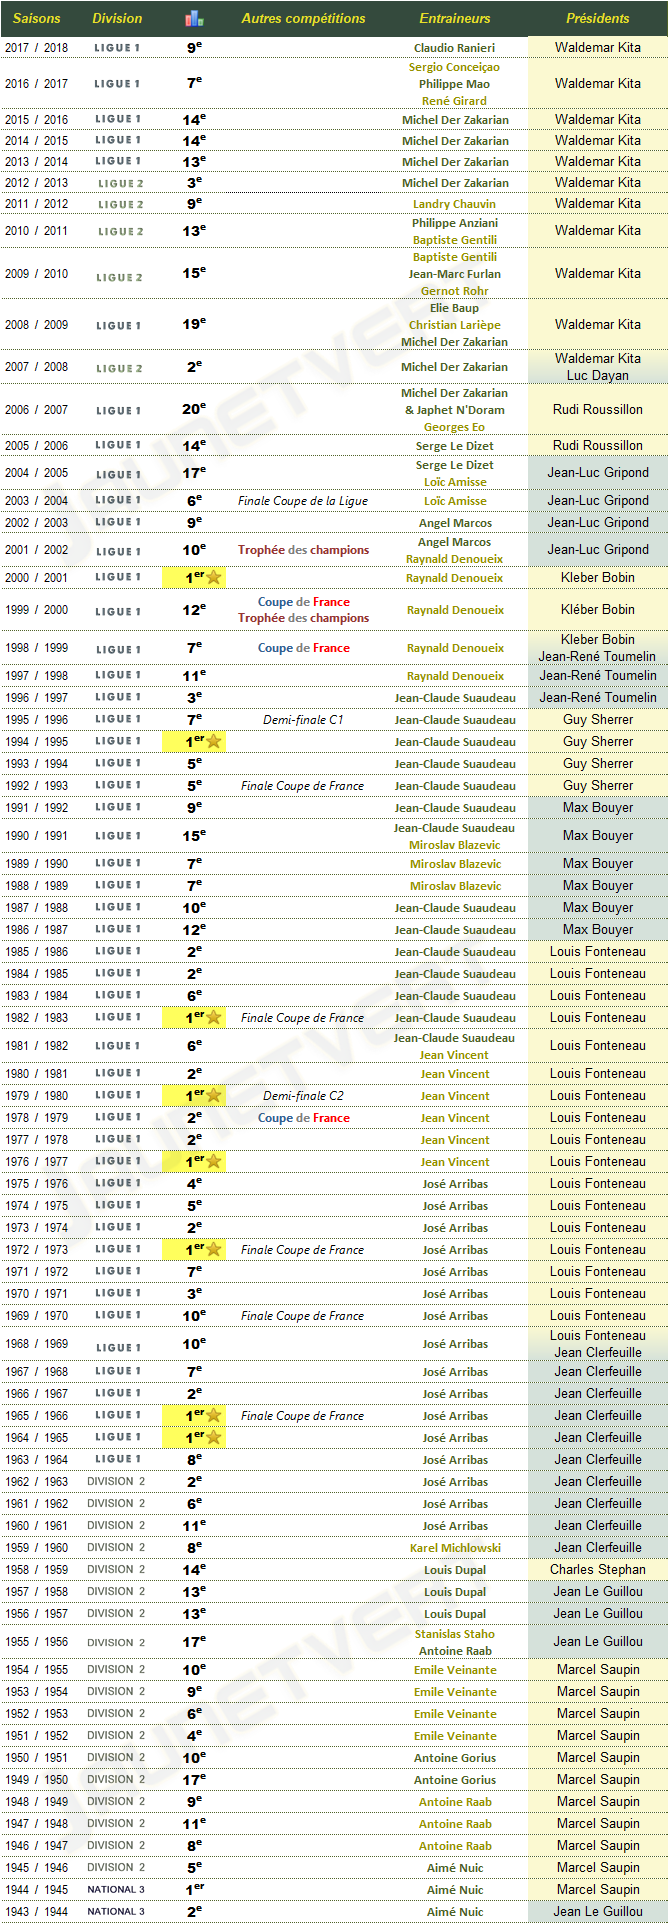The height and width of the screenshot is (1923, 668).
Task: Click the Ligue 1 logo in the 2017/2018 row
Action: click(118, 48)
